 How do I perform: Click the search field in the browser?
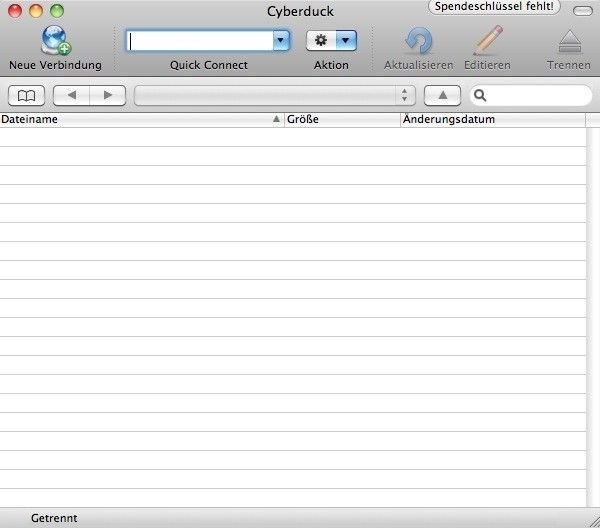point(531,95)
